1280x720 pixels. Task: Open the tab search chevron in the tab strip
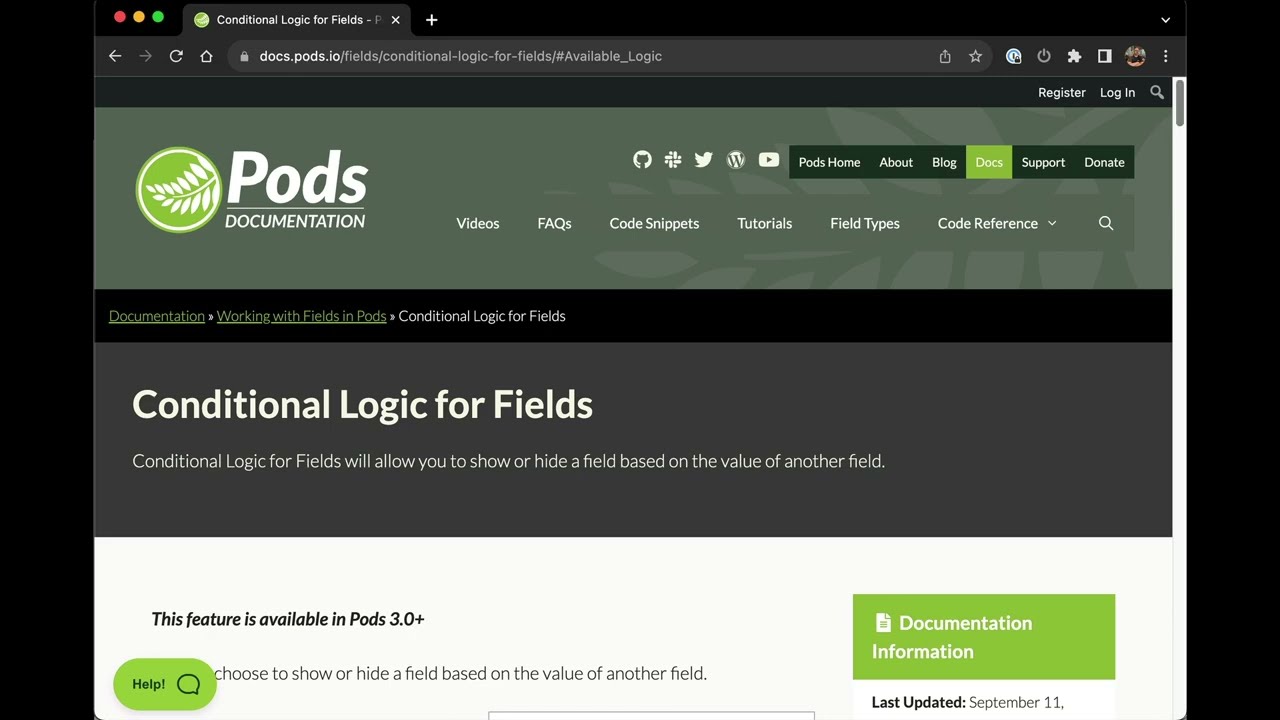pos(1165,20)
